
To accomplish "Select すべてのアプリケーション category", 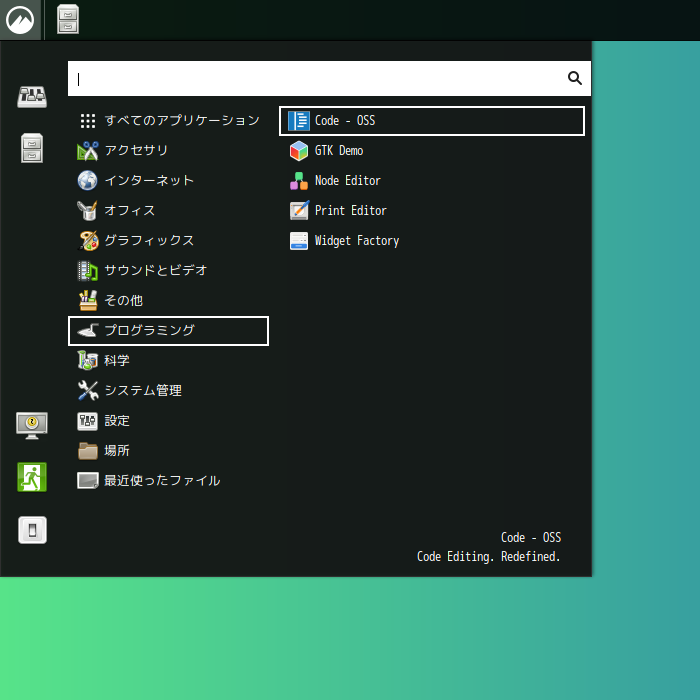I will point(168,121).
